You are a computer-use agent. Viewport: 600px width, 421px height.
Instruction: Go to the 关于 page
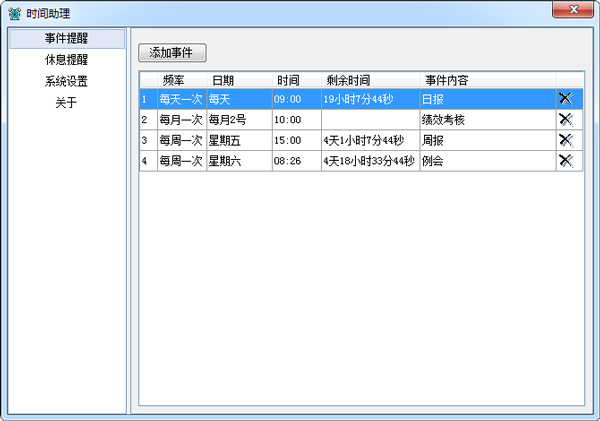click(66, 102)
